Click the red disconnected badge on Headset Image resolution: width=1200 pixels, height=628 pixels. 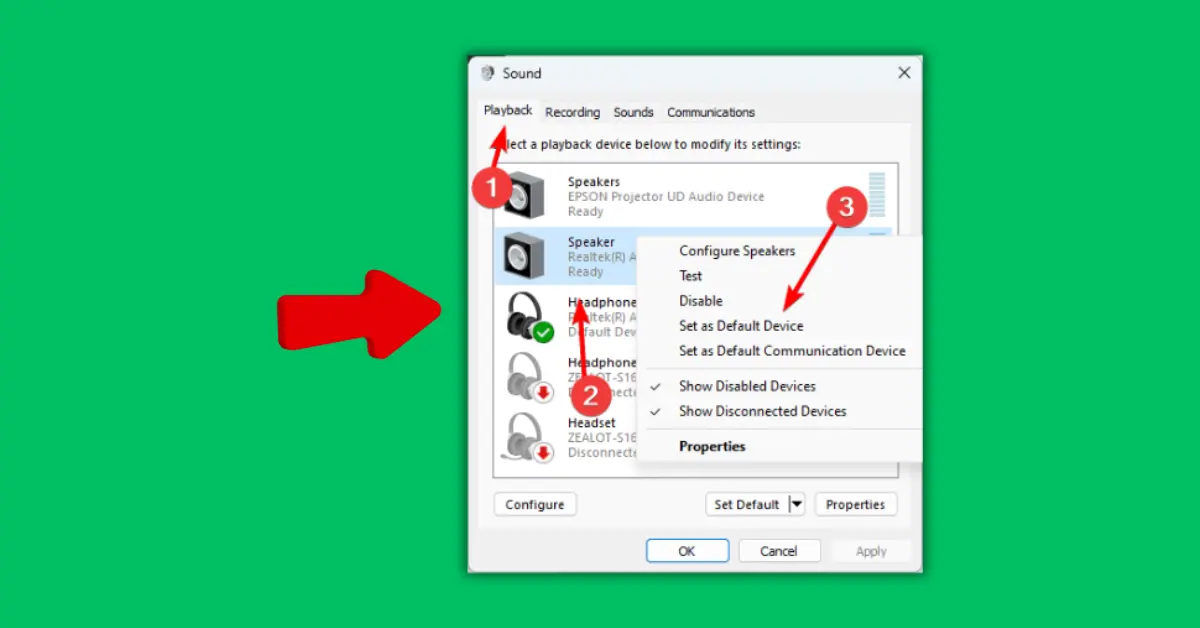pos(543,451)
